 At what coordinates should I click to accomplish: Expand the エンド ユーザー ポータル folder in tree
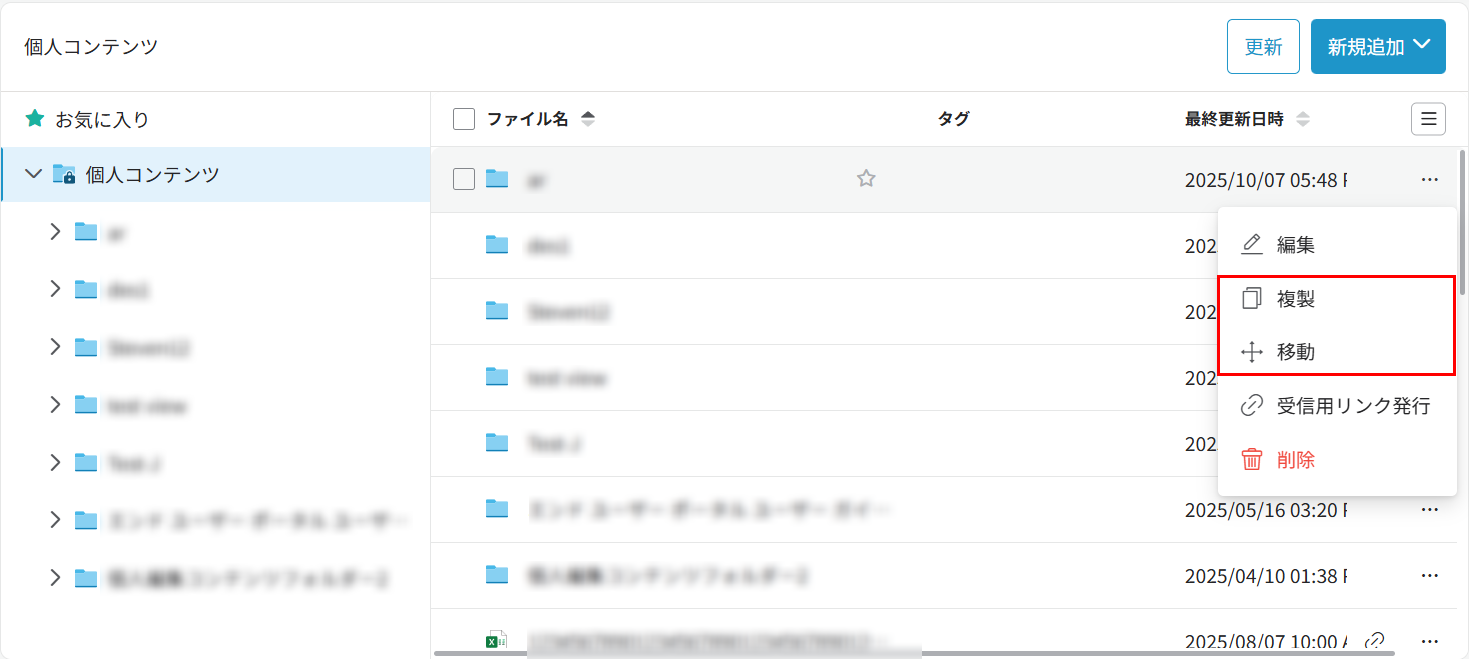pyautogui.click(x=55, y=520)
